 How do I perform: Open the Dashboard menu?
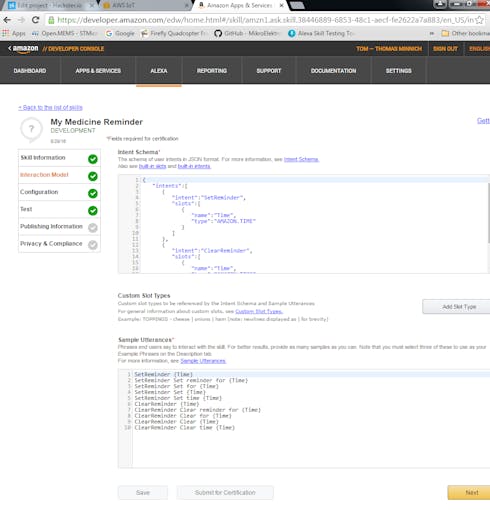click(x=30, y=71)
